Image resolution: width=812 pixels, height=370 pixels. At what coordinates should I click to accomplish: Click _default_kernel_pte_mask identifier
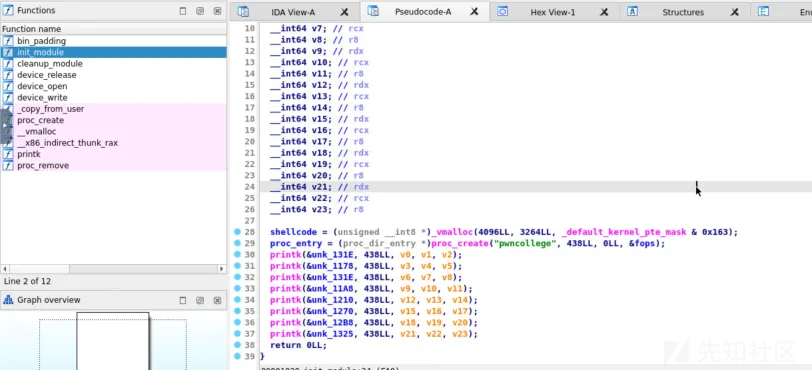[623, 232]
